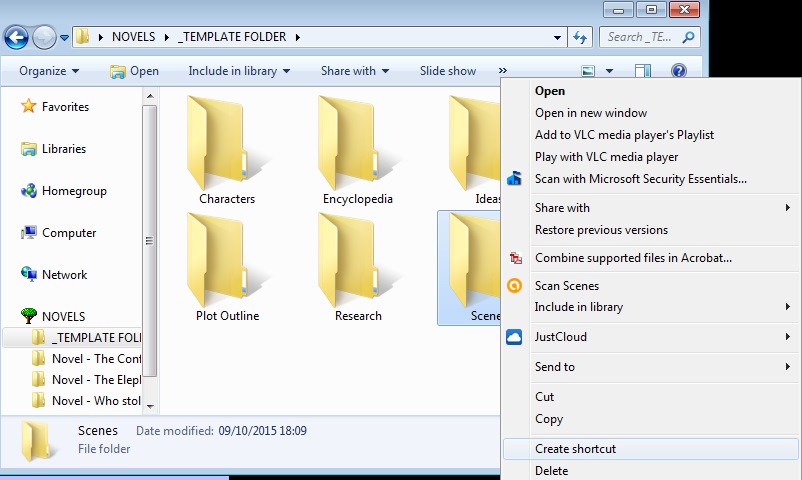
Task: Click the search magnifier icon
Action: 688,37
